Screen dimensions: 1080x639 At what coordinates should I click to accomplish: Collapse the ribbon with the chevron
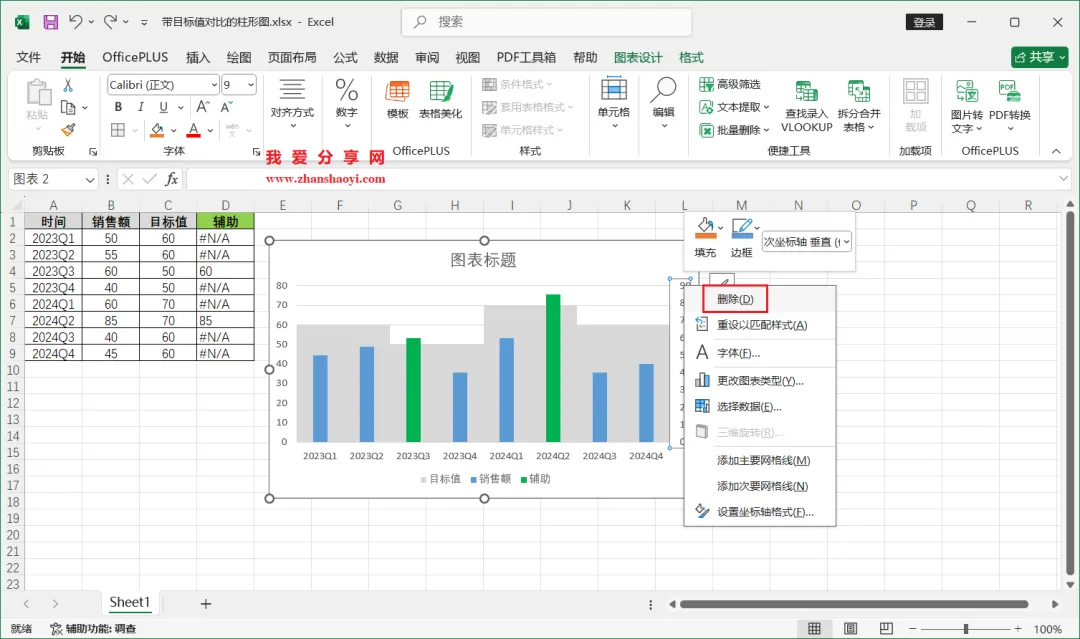click(1056, 151)
